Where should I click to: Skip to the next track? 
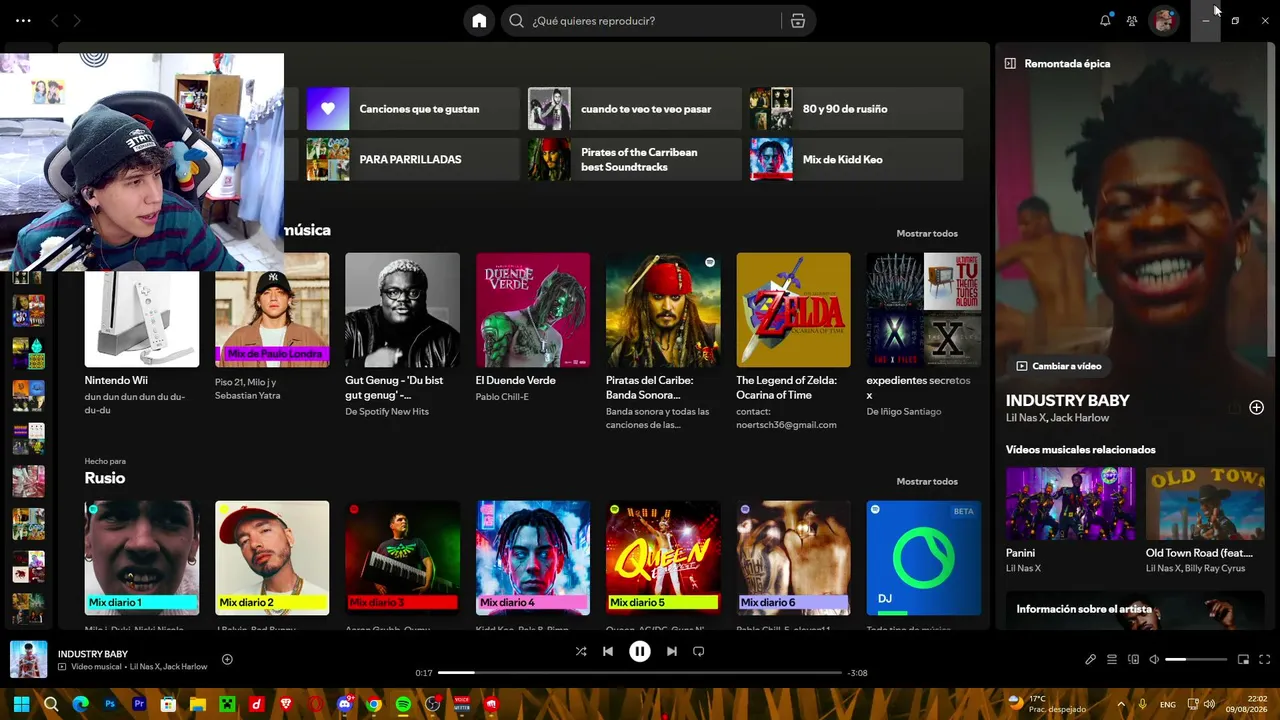click(672, 651)
